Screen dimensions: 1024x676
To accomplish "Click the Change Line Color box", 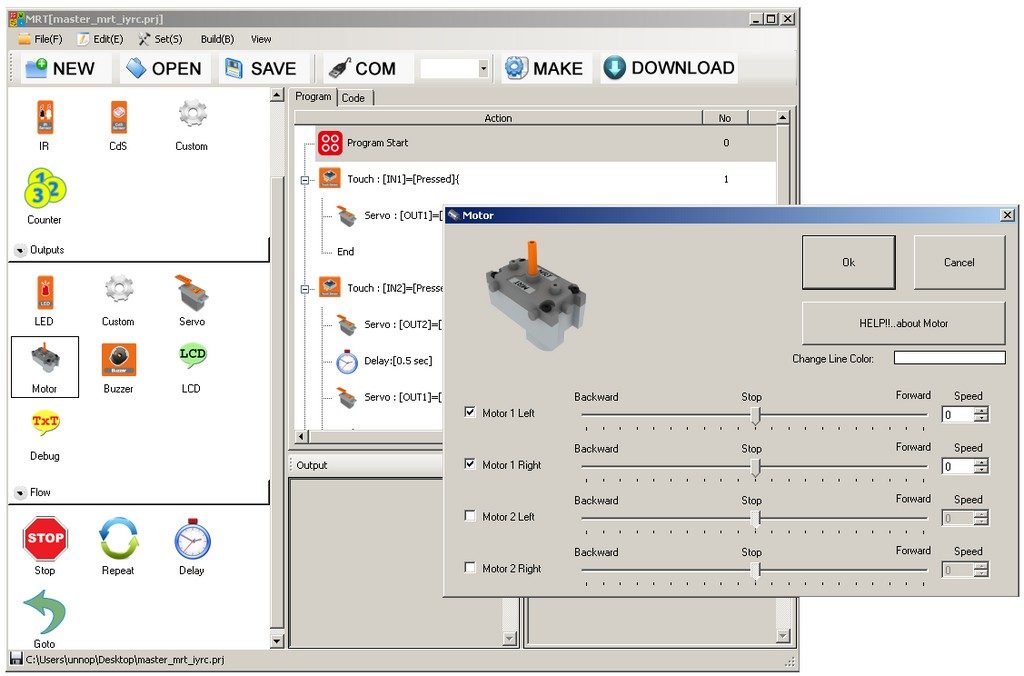I will (x=949, y=358).
